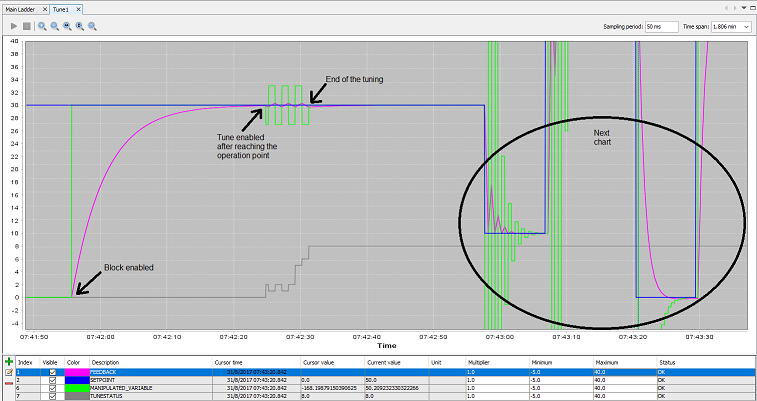This screenshot has height=401, width=757.
Task: Maximize the editor panel
Action: pos(751,8)
